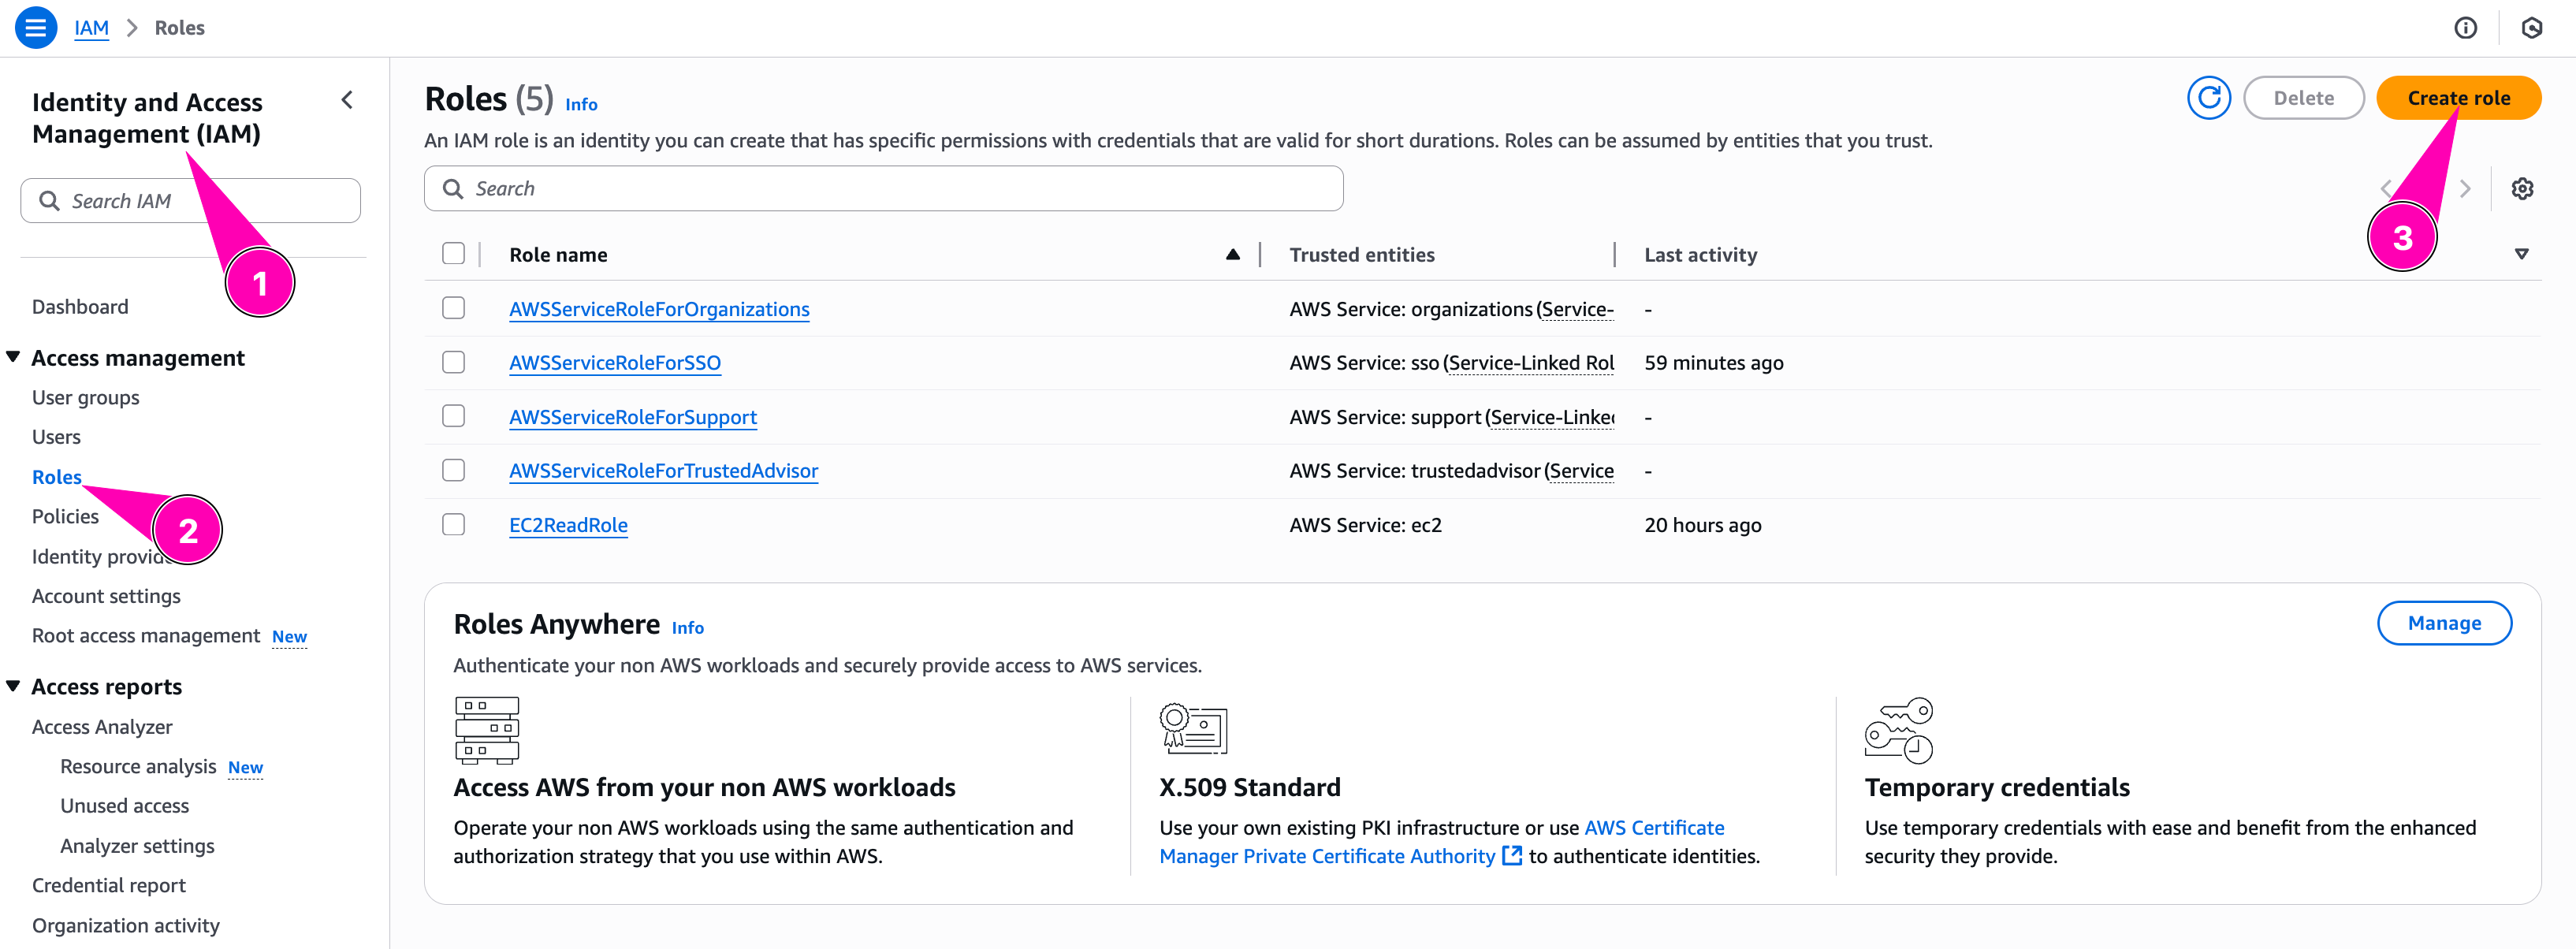Open the Users sidebar item
The height and width of the screenshot is (949, 2576).
click(x=56, y=437)
